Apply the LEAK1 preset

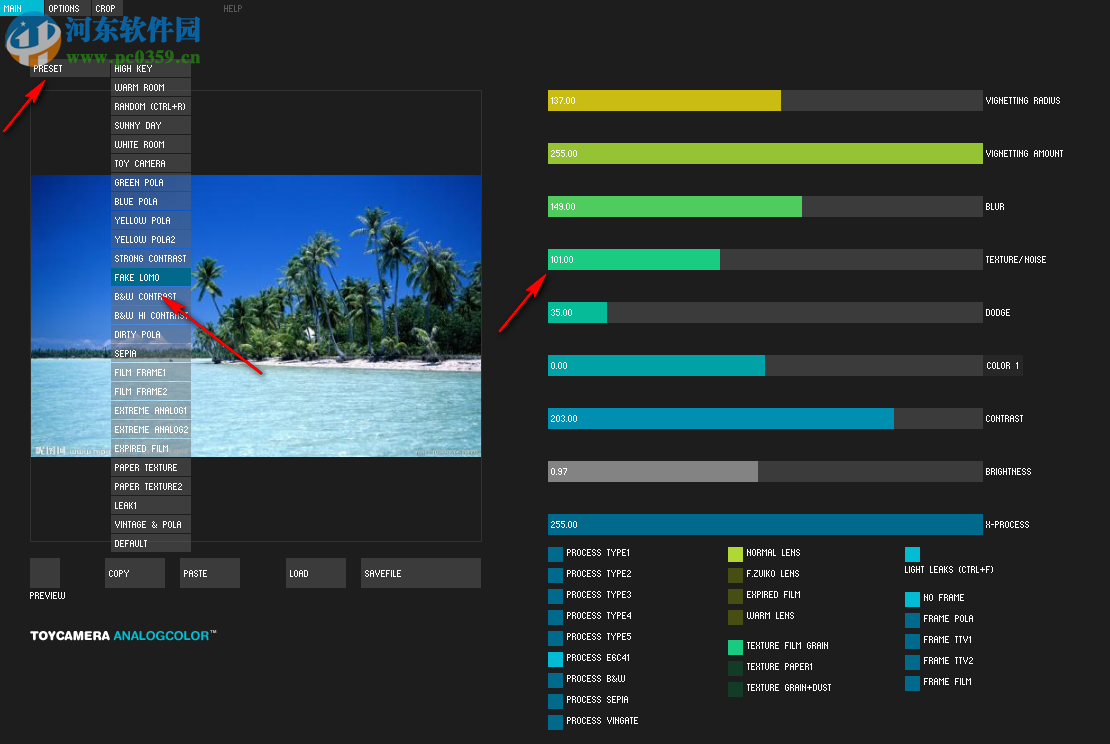point(151,506)
